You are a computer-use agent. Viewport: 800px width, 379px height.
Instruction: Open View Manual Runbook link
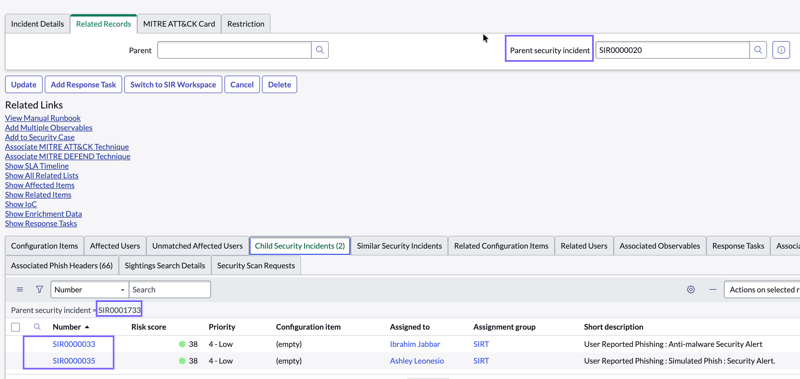(43, 118)
